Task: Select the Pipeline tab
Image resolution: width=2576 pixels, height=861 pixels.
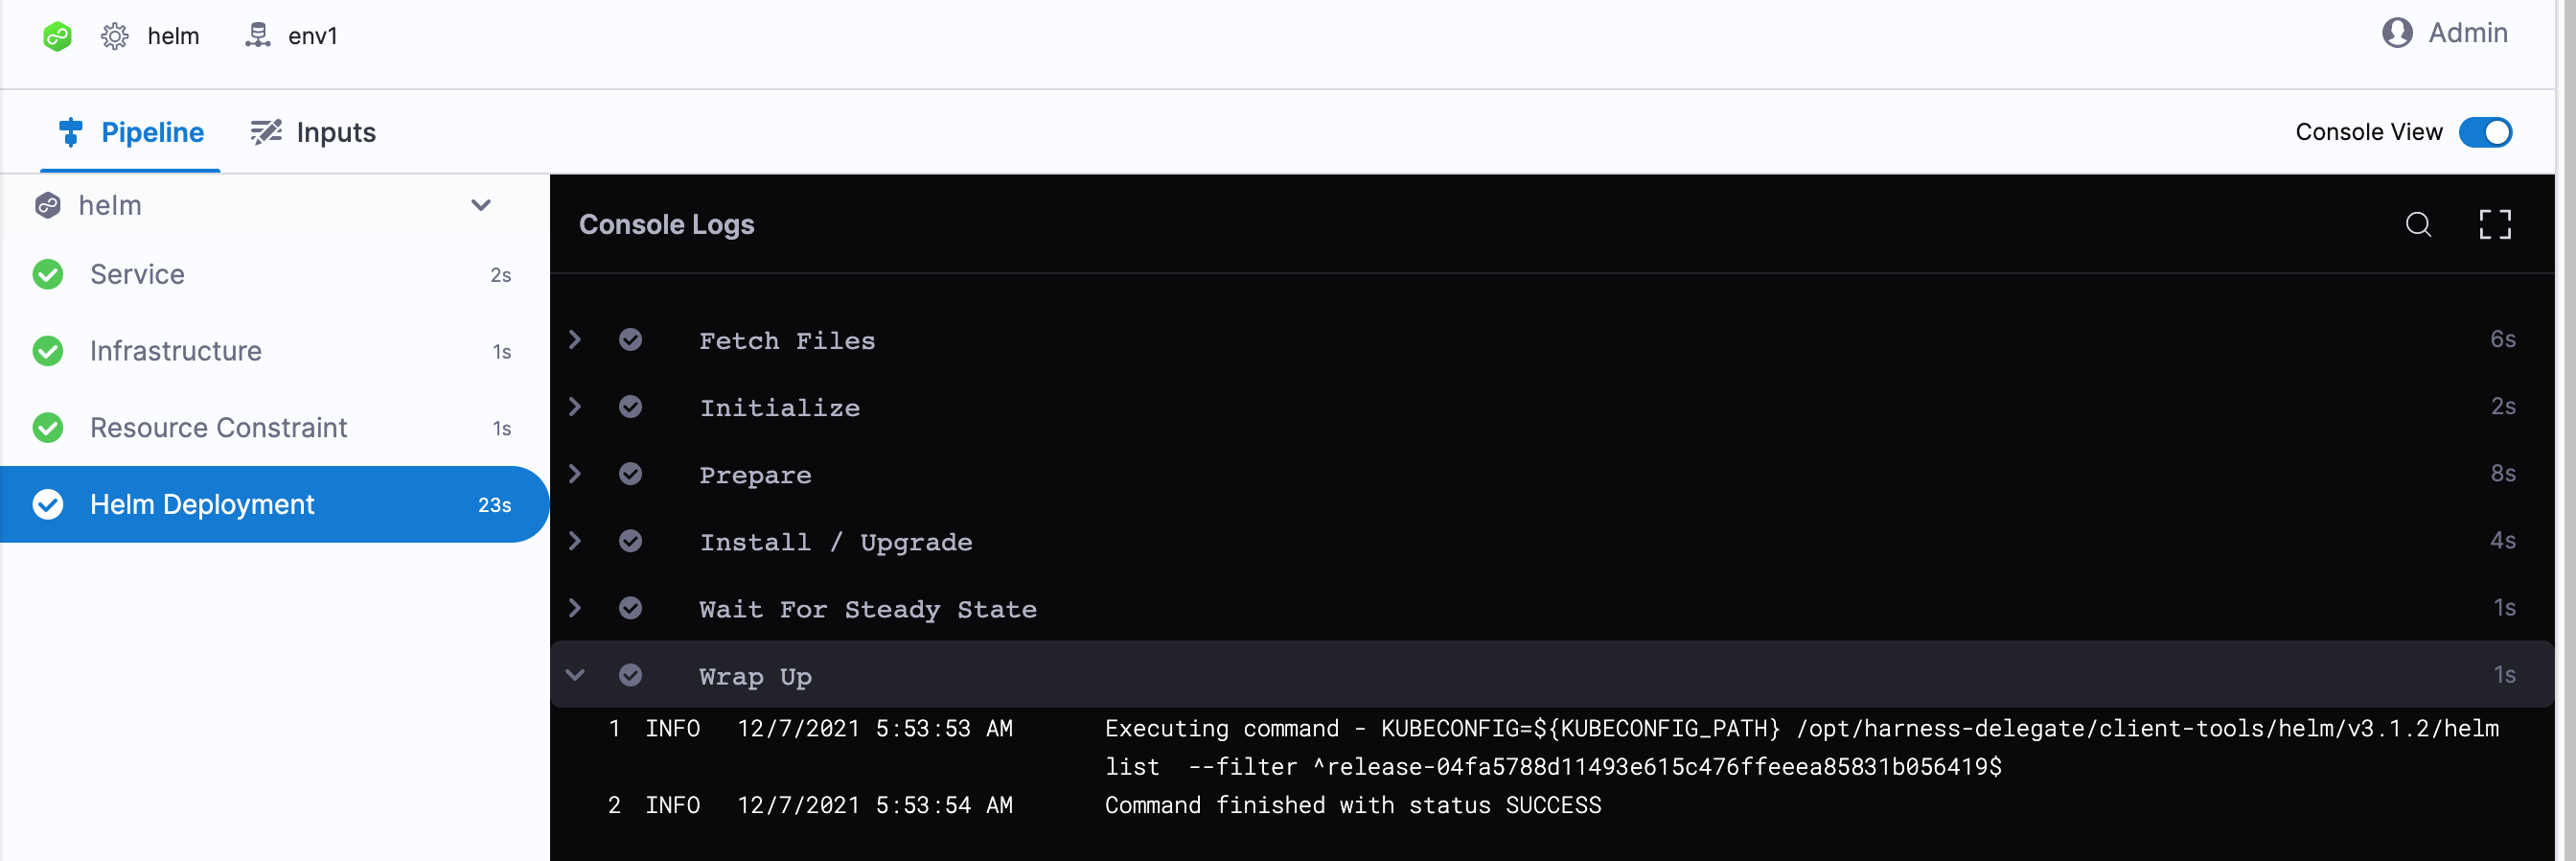Action: (131, 132)
